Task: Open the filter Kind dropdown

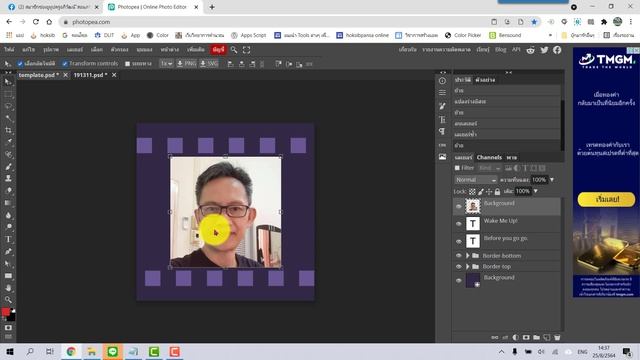Action: (x=489, y=168)
